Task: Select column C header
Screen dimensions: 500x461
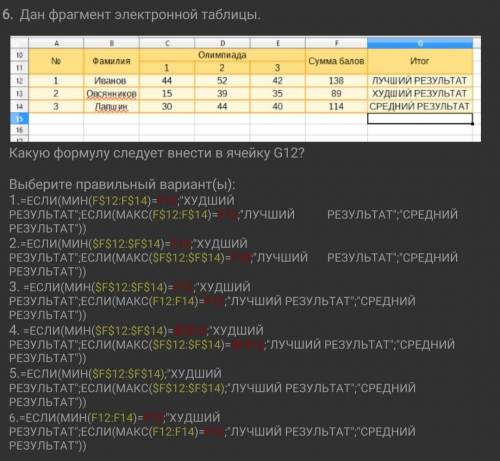Action: (167, 43)
